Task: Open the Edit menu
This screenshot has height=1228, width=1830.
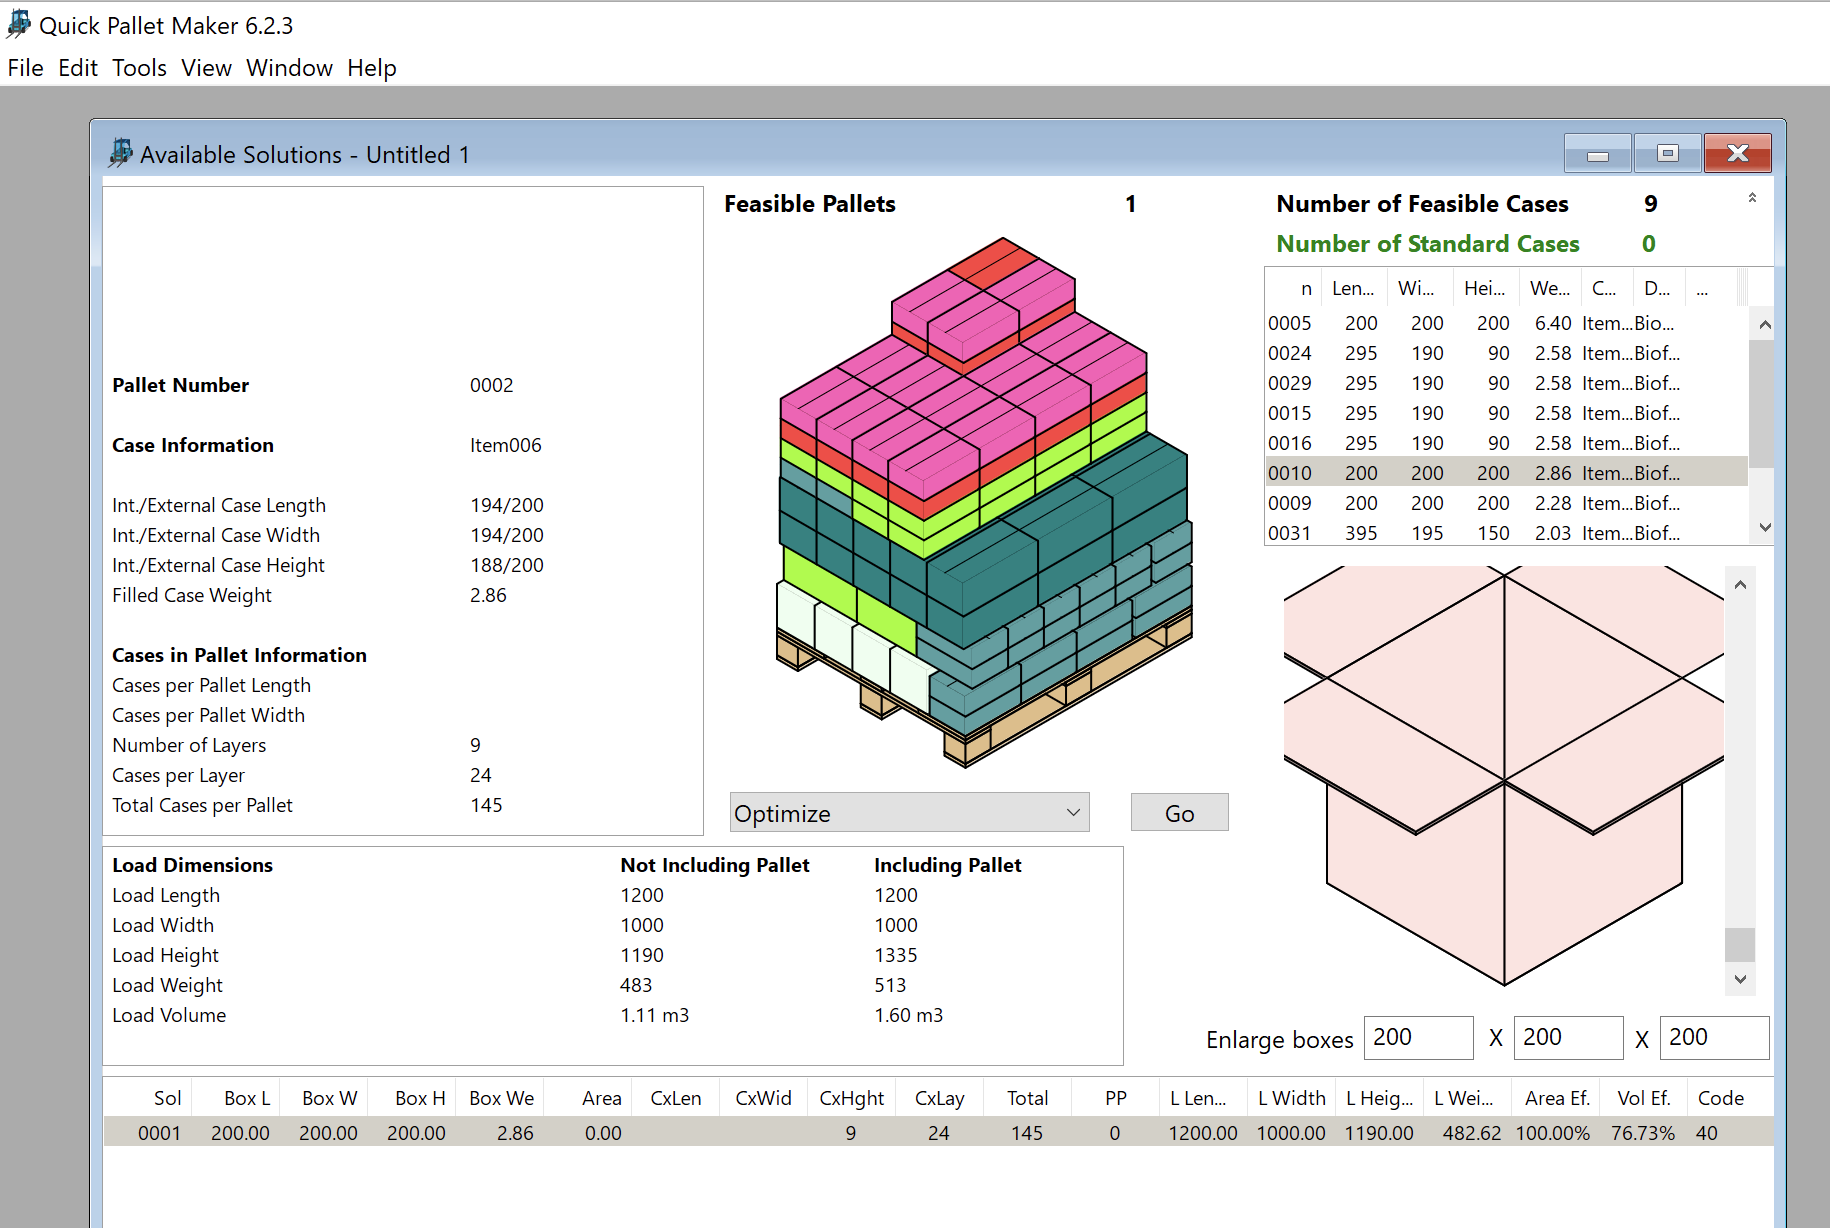Action: coord(77,68)
